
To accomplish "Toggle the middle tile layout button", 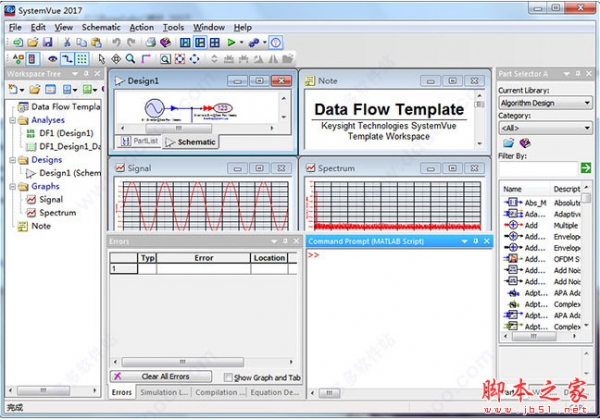I will tap(200, 42).
